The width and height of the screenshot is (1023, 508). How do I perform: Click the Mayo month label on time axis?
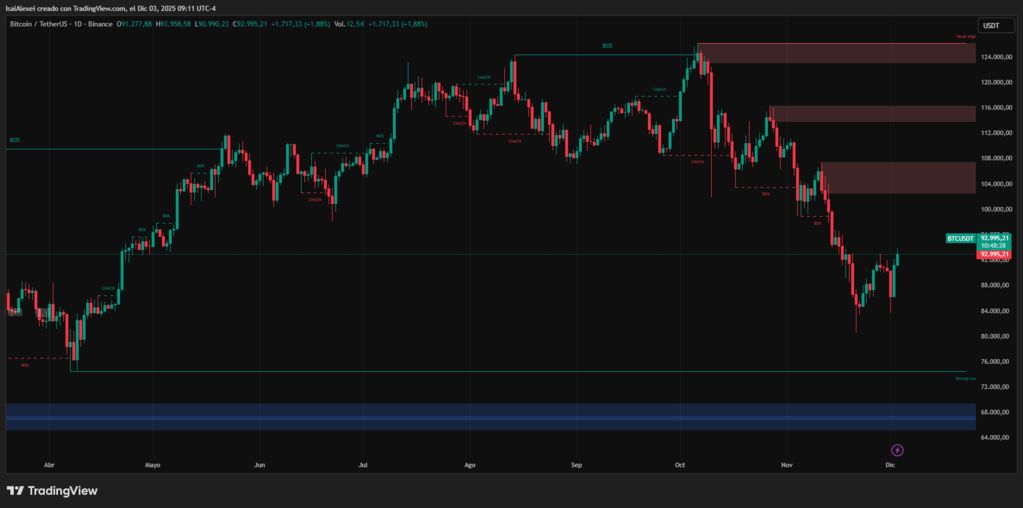pos(153,466)
